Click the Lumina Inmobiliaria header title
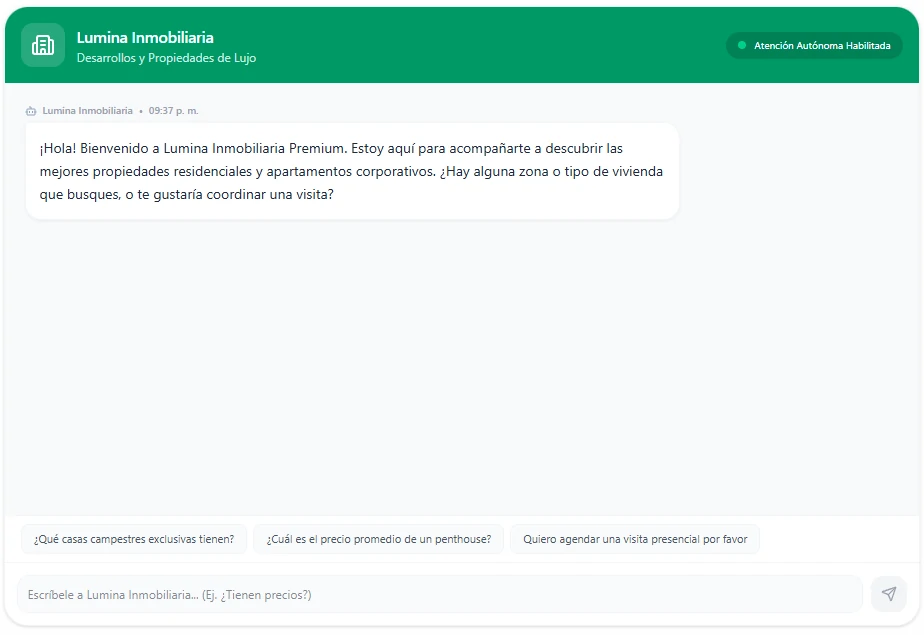The image size is (924, 635). pos(145,38)
